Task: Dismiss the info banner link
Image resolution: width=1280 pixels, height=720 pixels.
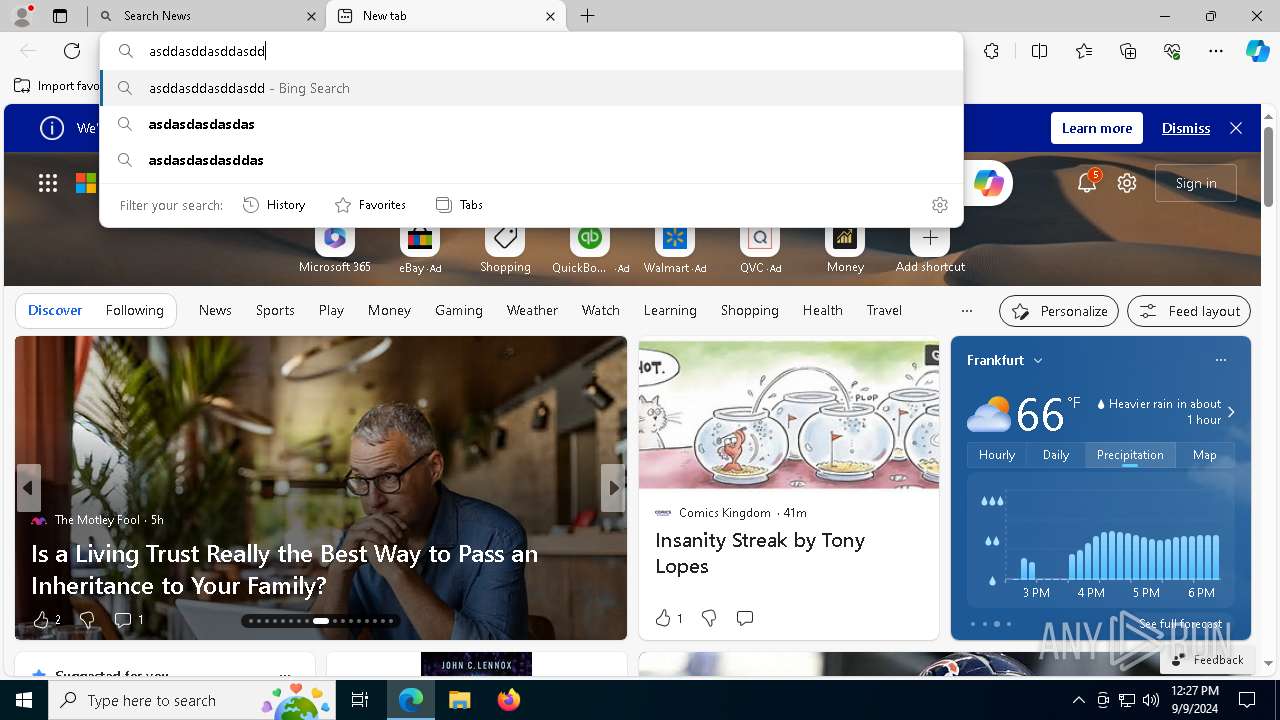Action: coord(1186,128)
